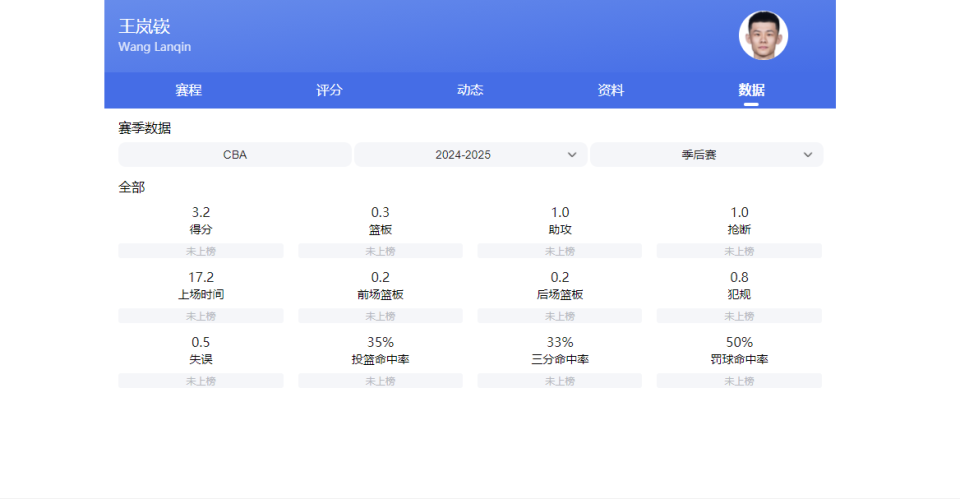Select the CBA league filter
The width and height of the screenshot is (960, 499).
click(x=234, y=155)
